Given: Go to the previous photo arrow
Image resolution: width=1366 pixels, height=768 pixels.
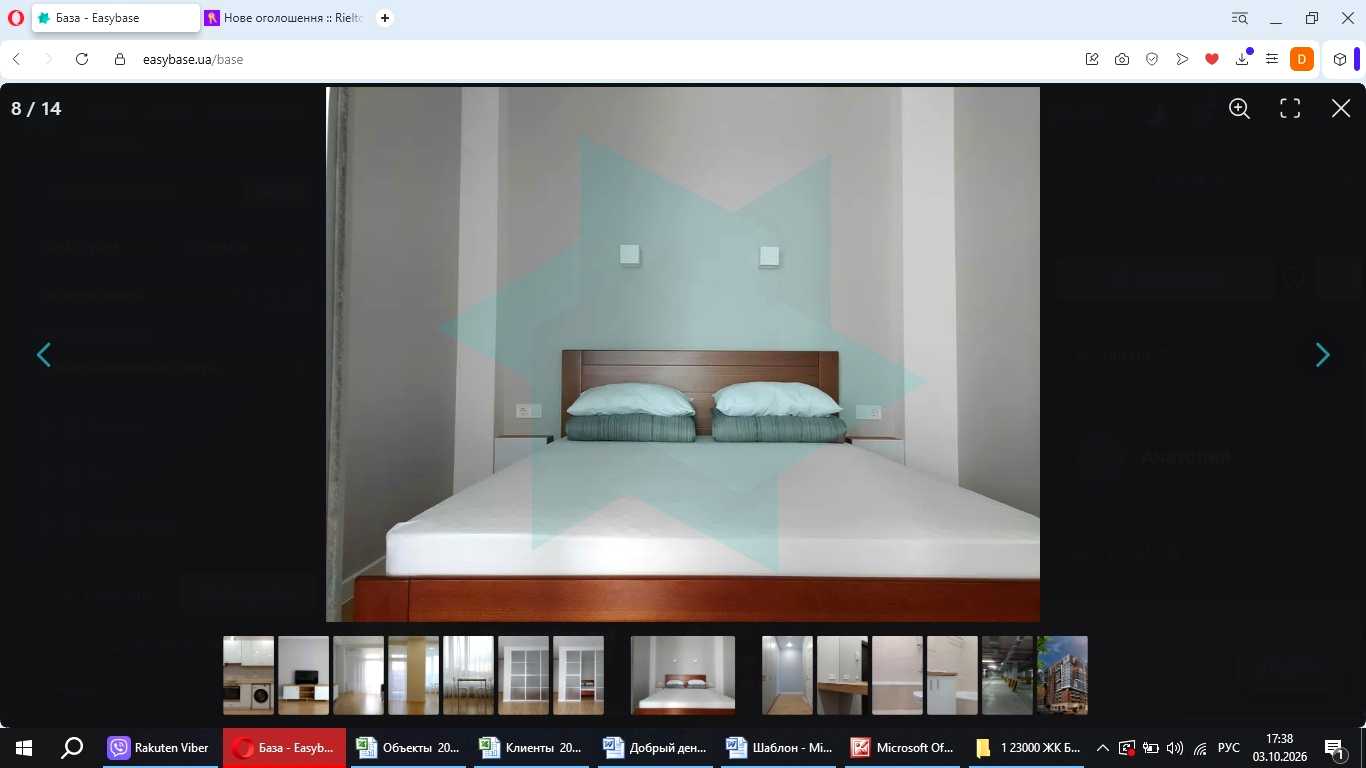Looking at the screenshot, I should pyautogui.click(x=44, y=355).
